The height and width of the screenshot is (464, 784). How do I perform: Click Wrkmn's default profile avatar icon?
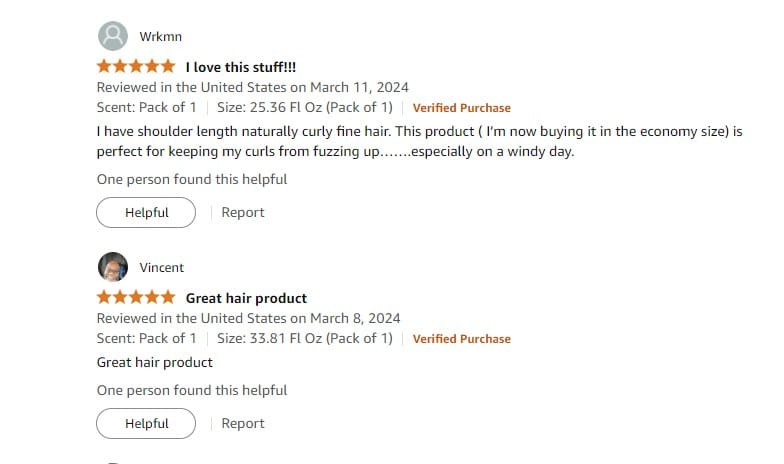coord(112,36)
